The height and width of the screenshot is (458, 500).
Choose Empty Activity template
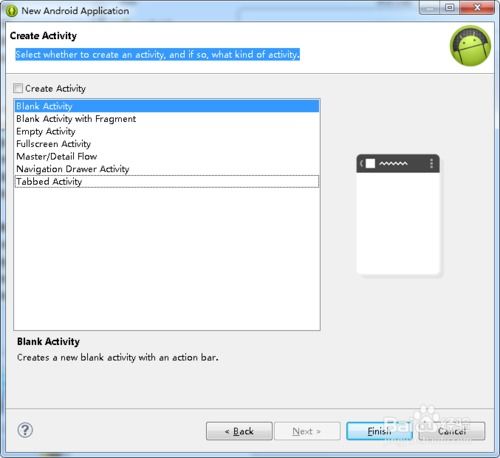point(167,132)
